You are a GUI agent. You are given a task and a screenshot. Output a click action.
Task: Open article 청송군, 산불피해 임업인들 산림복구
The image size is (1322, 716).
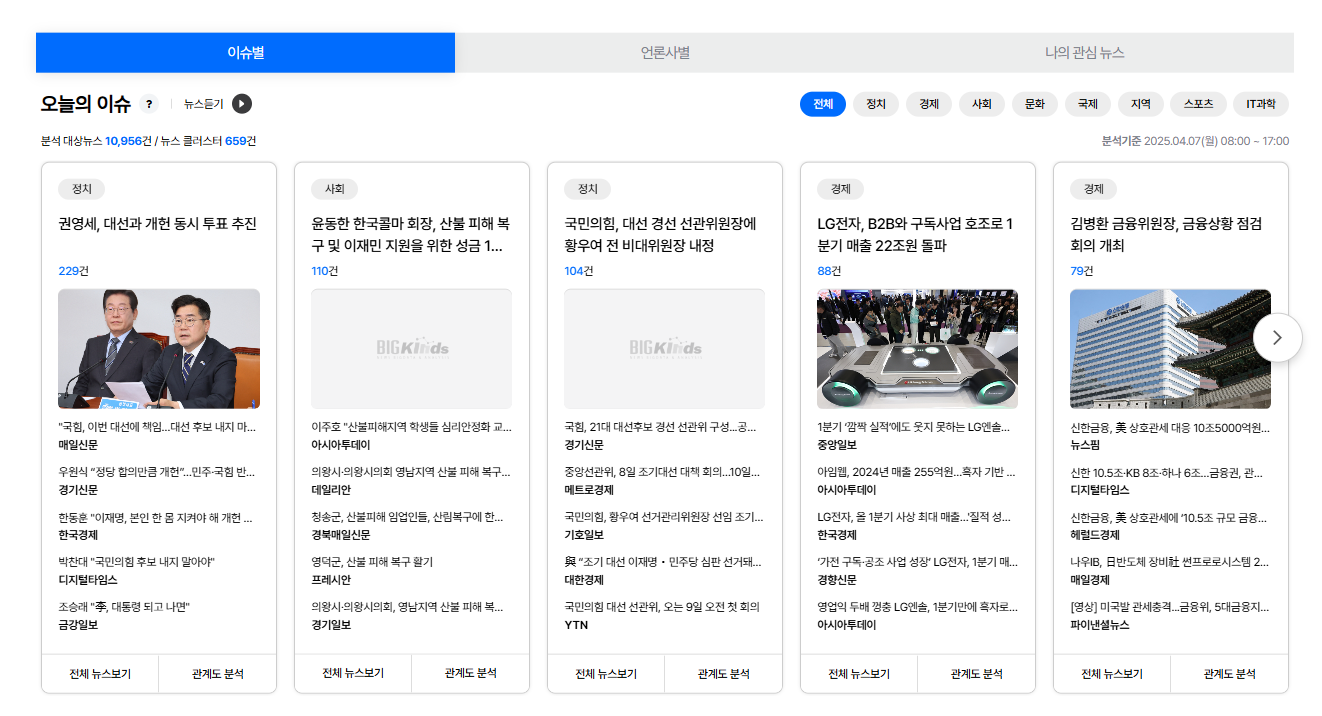click(x=408, y=517)
